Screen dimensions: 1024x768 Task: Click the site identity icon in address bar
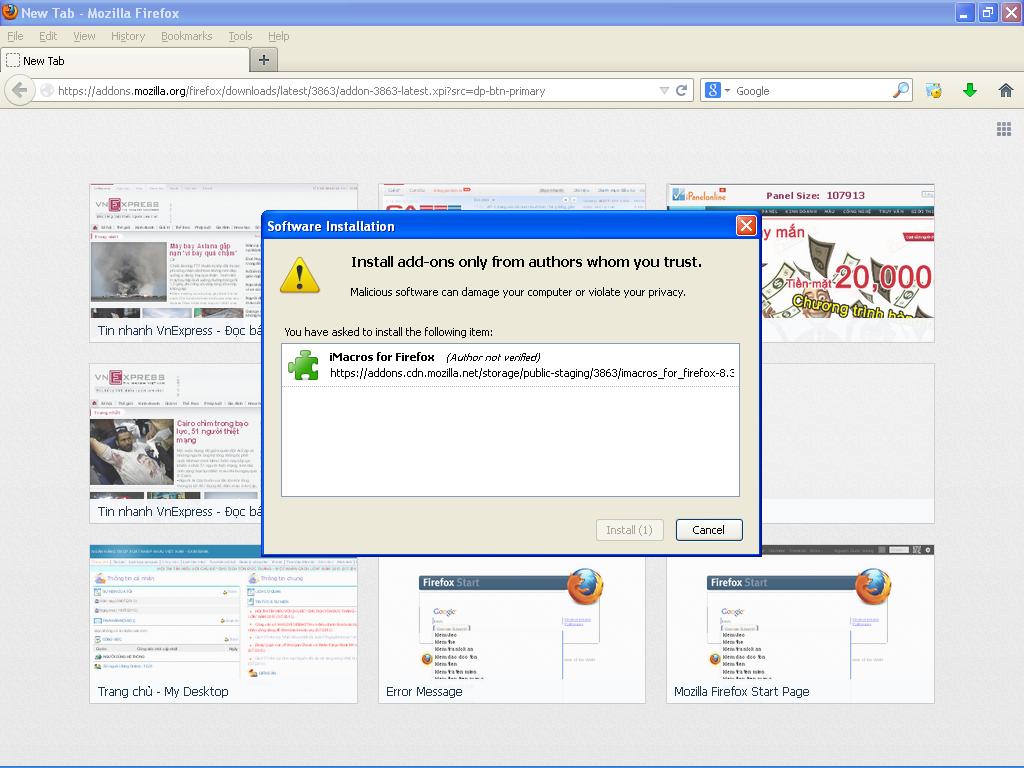pos(46,91)
